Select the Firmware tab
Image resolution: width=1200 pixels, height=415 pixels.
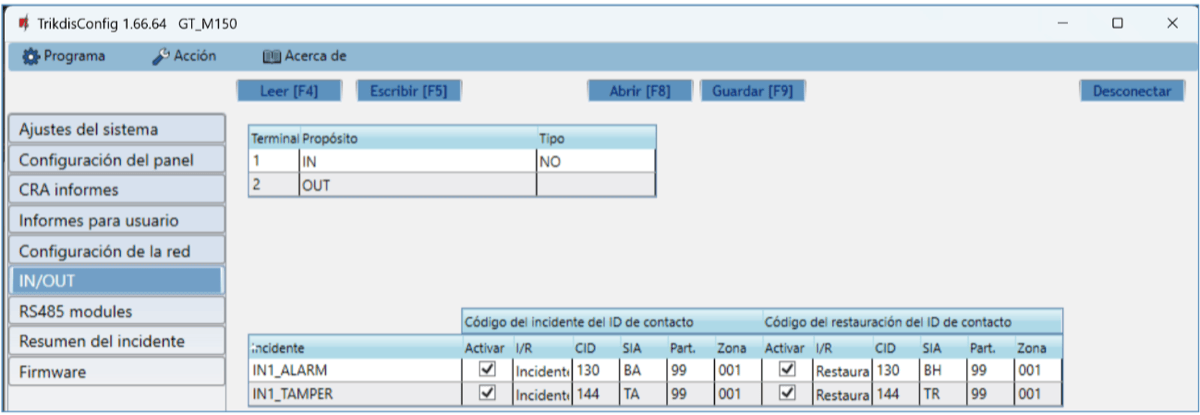(115, 372)
